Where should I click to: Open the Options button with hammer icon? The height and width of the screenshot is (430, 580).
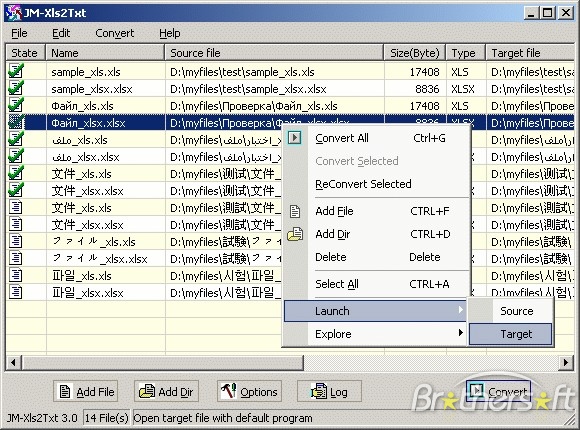[249, 391]
